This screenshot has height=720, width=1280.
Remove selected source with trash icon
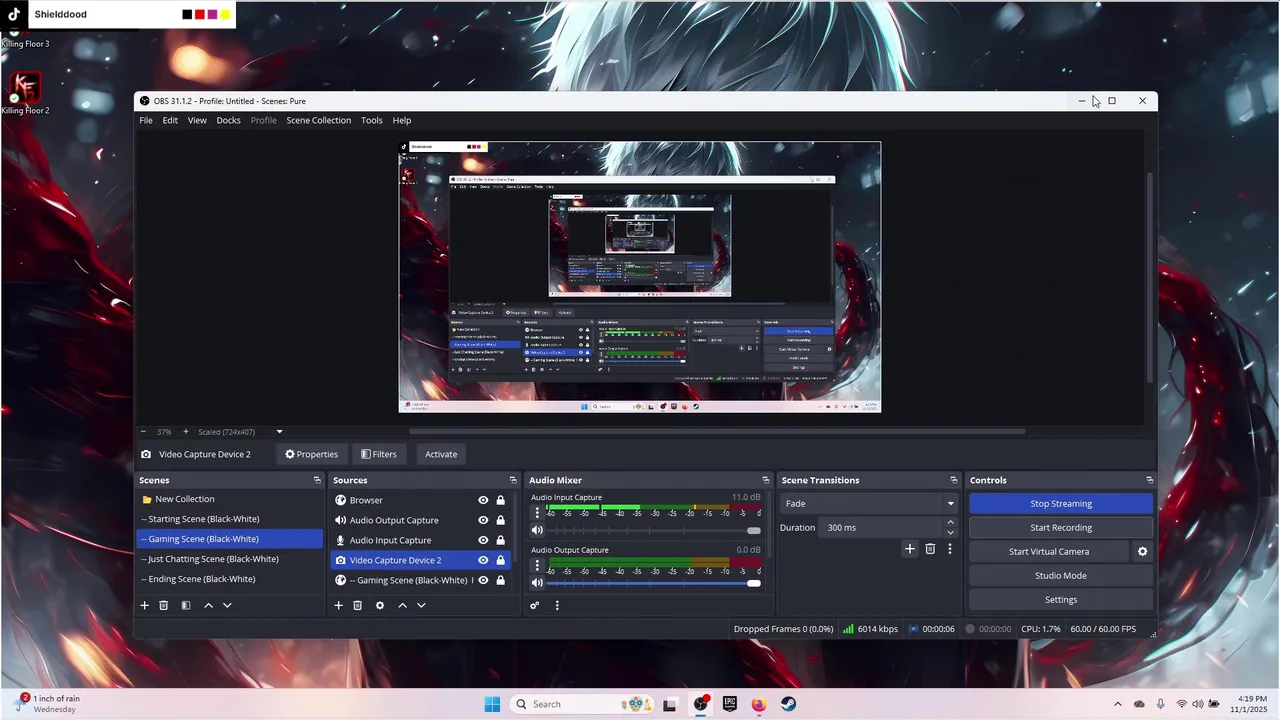pos(357,605)
